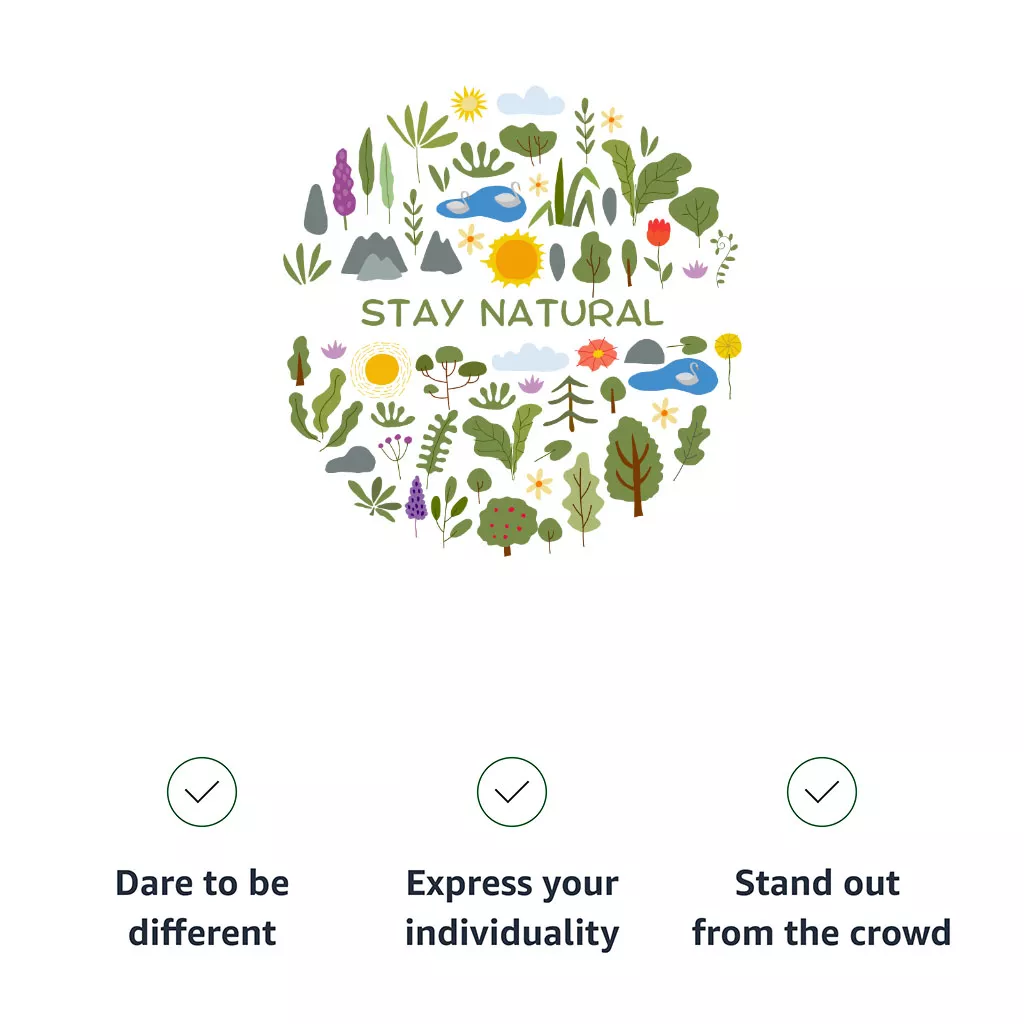Select the round tree with red berries
The image size is (1024, 1024).
point(507,521)
